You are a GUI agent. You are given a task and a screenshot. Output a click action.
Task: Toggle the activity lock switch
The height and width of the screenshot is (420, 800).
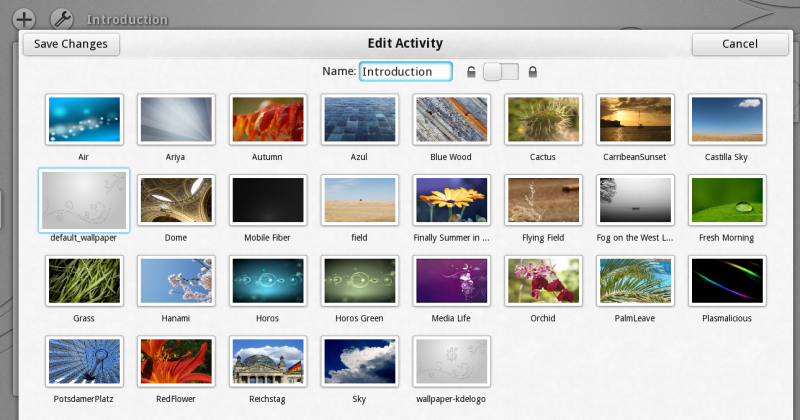[x=501, y=72]
